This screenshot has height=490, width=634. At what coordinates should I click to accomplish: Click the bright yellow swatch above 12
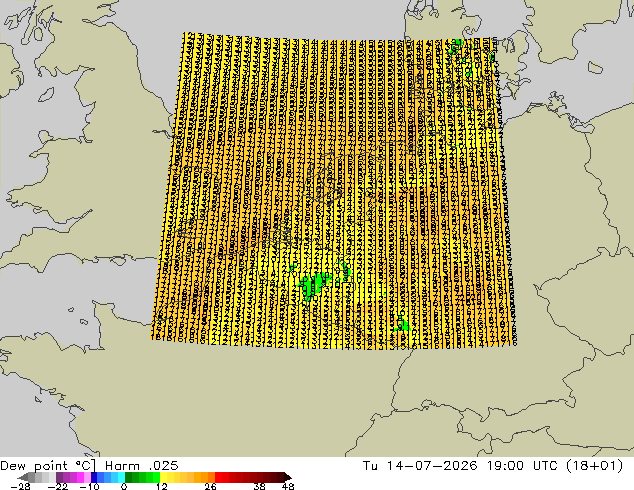[163, 477]
